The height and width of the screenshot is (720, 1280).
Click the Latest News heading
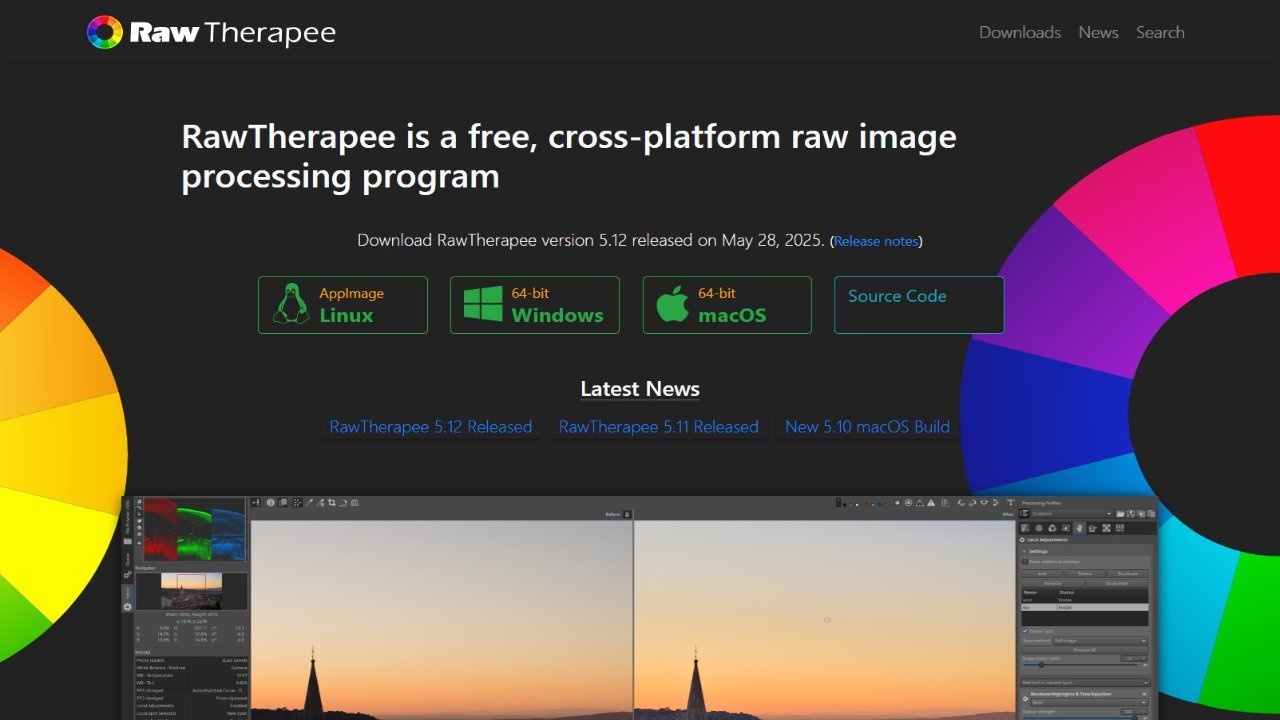640,389
